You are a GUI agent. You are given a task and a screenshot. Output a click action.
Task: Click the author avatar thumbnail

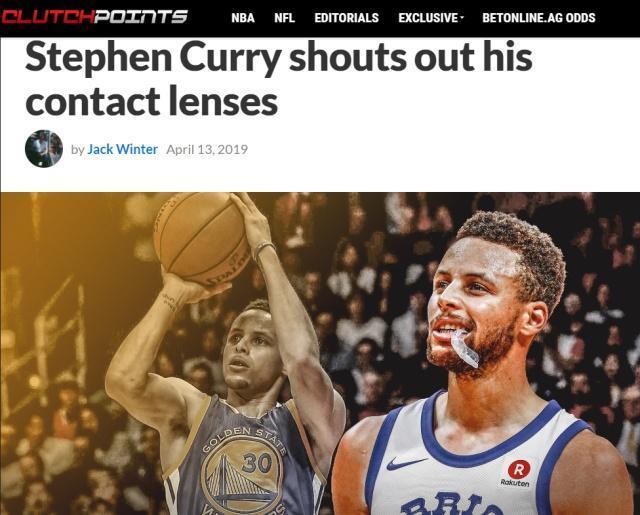pyautogui.click(x=44, y=149)
